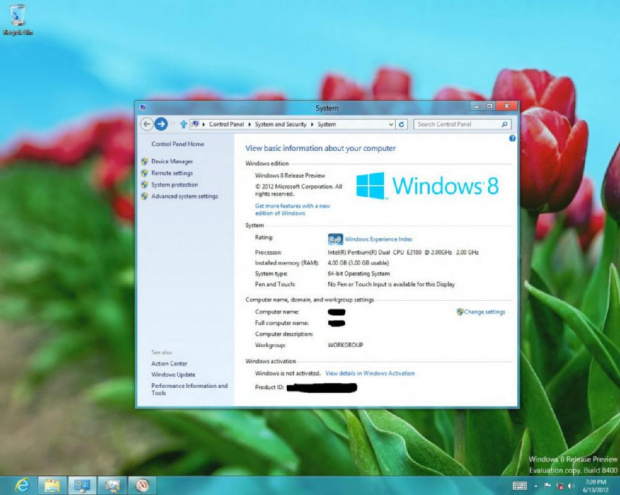Open Action Center under See also

click(x=169, y=363)
